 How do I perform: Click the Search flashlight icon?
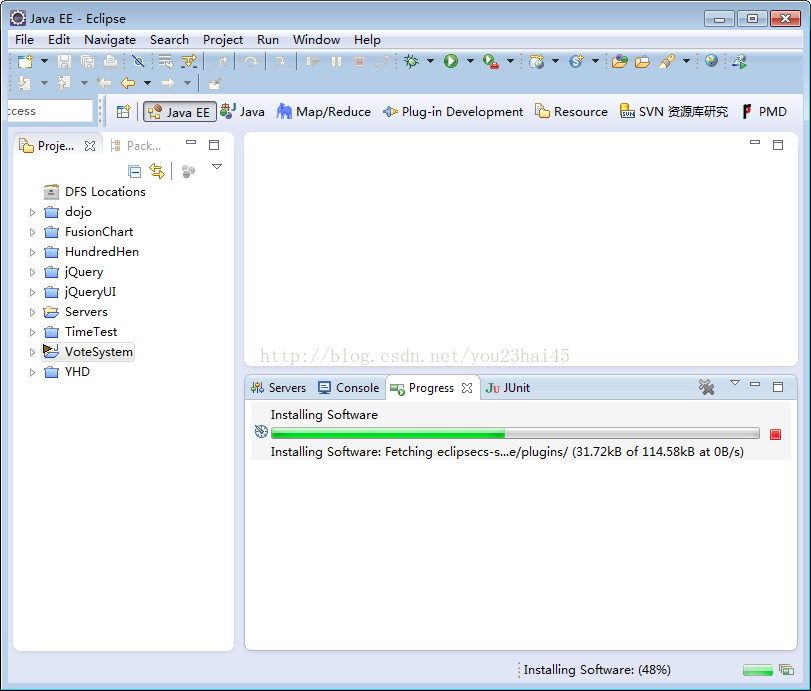point(667,62)
